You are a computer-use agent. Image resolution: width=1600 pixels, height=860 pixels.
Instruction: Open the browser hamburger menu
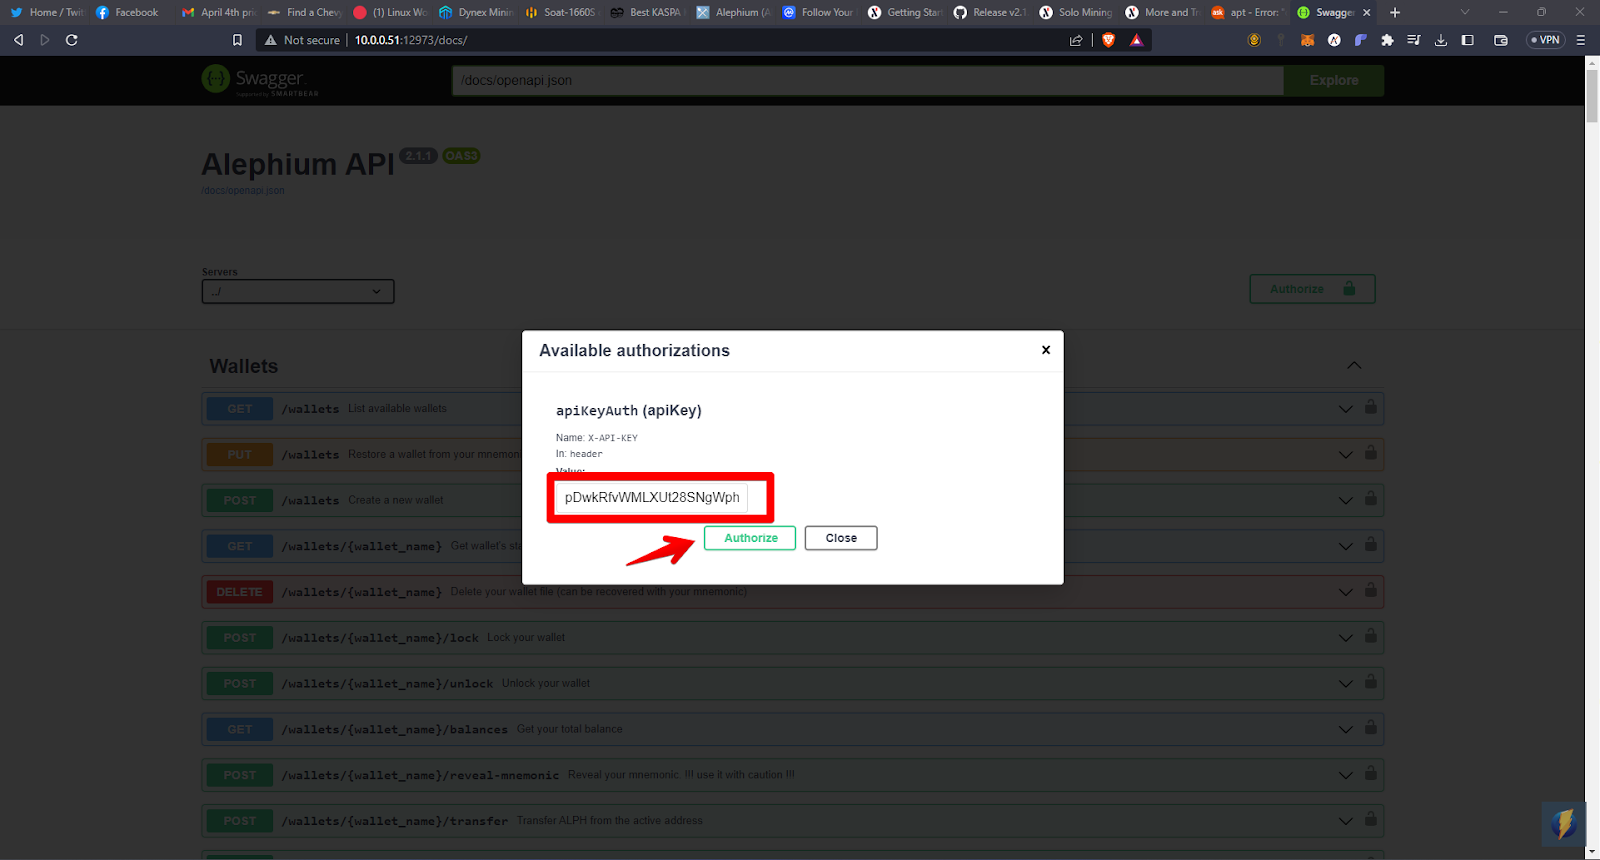tap(1580, 40)
